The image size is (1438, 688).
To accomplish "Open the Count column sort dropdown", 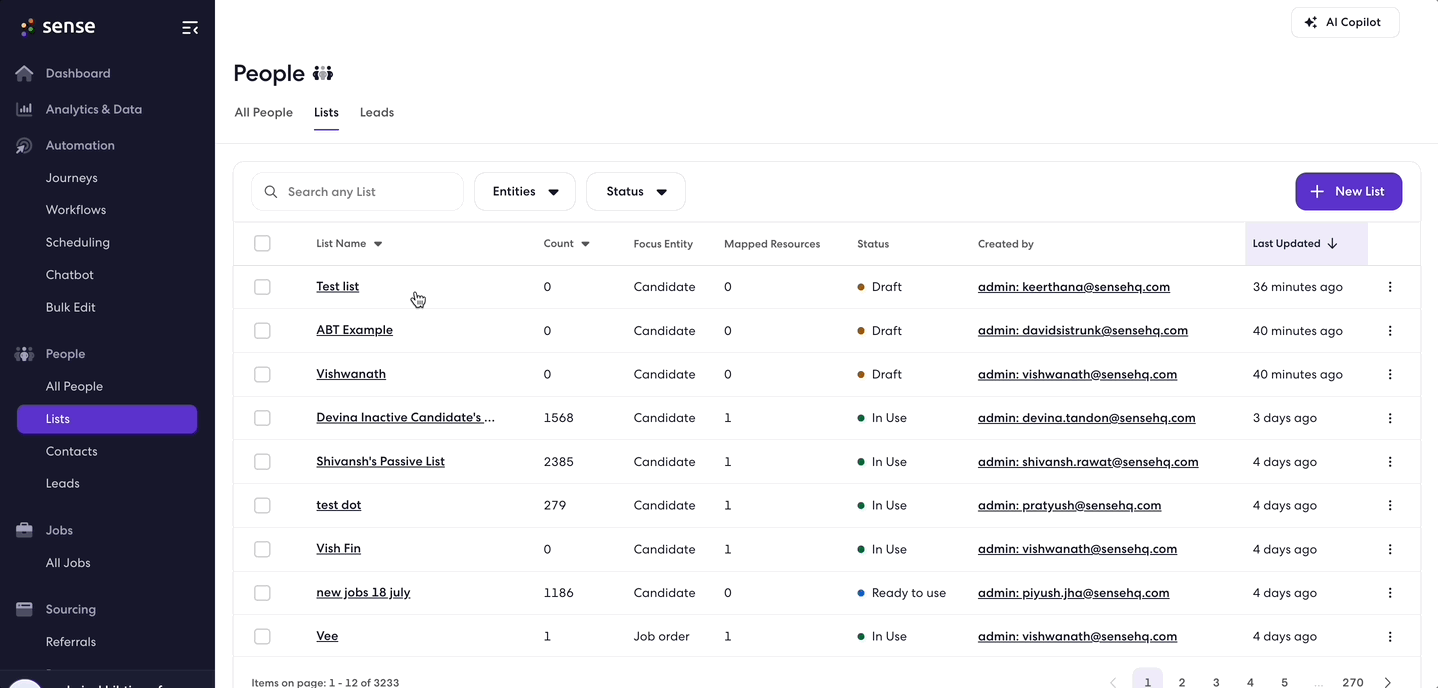I will (x=585, y=244).
